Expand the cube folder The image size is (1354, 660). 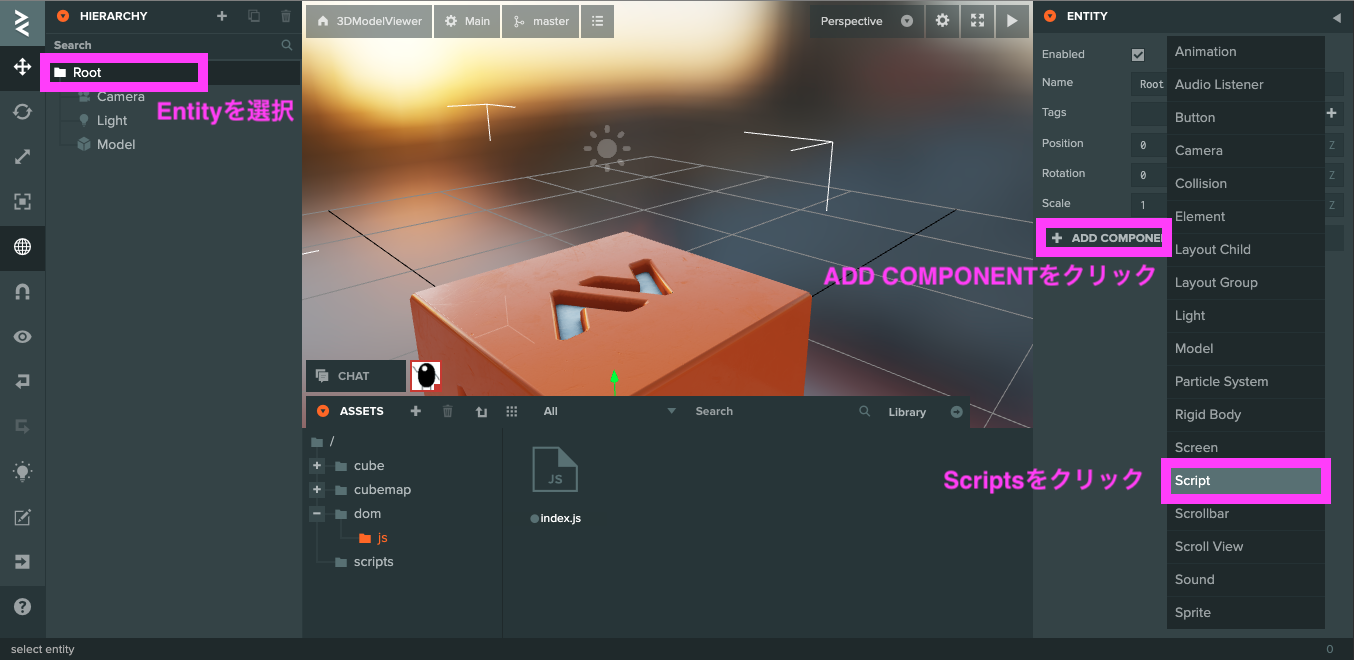point(317,466)
